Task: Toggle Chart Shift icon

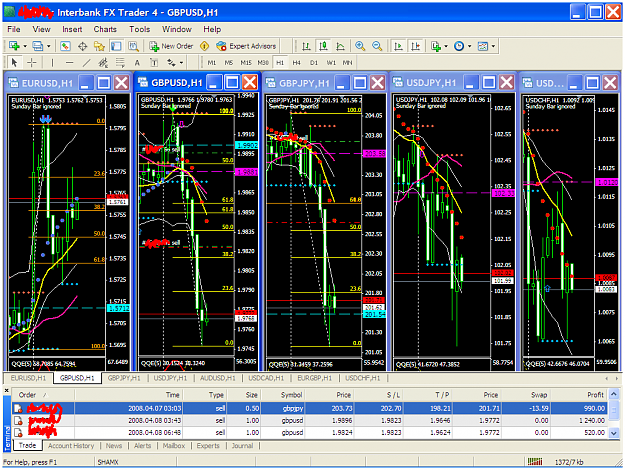Action: click(415, 46)
